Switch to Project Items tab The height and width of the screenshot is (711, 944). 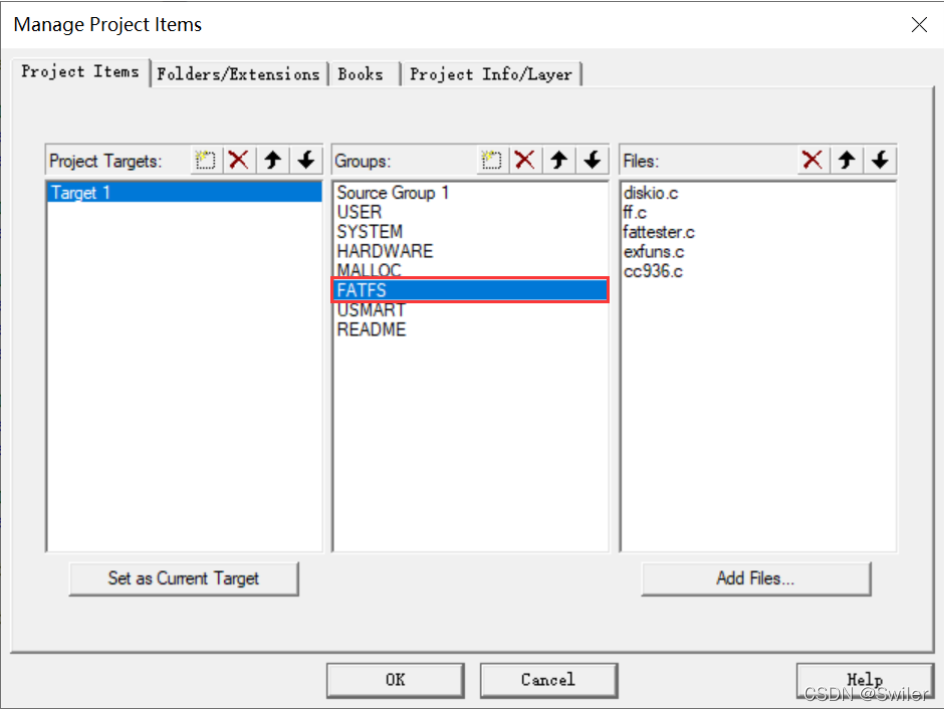click(x=80, y=72)
